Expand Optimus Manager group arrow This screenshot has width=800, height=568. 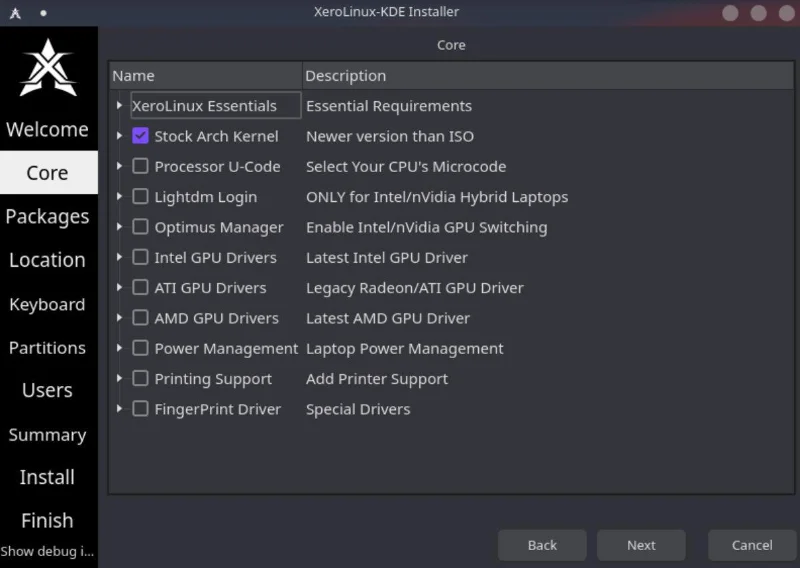119,227
